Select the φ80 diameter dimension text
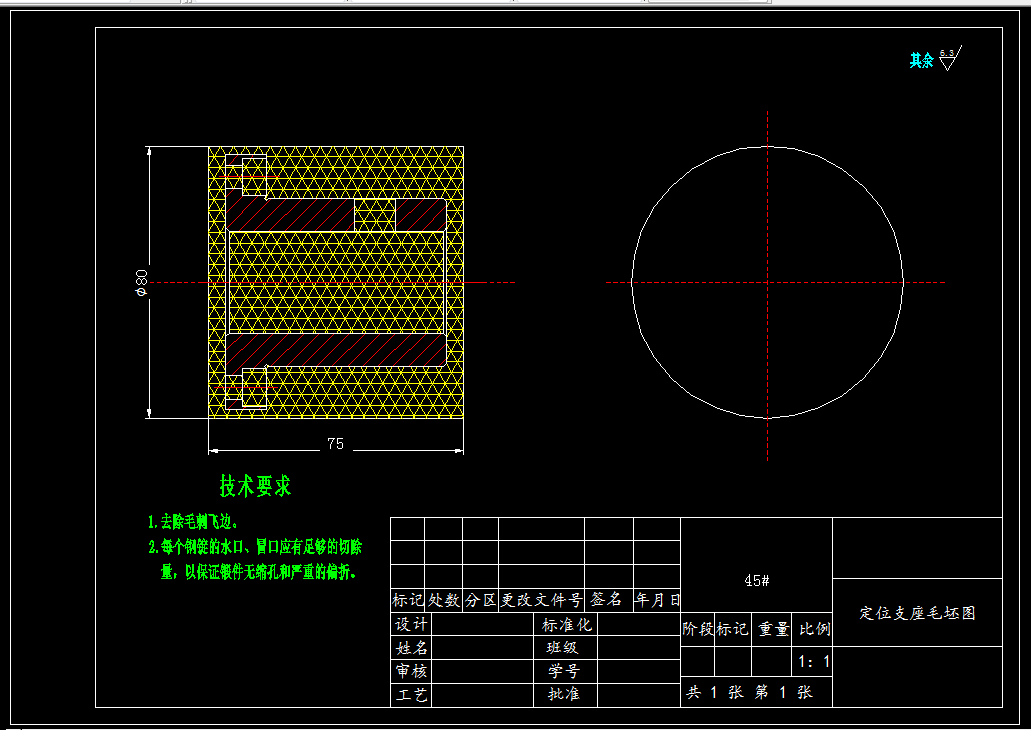The width and height of the screenshot is (1031, 730). tap(141, 282)
